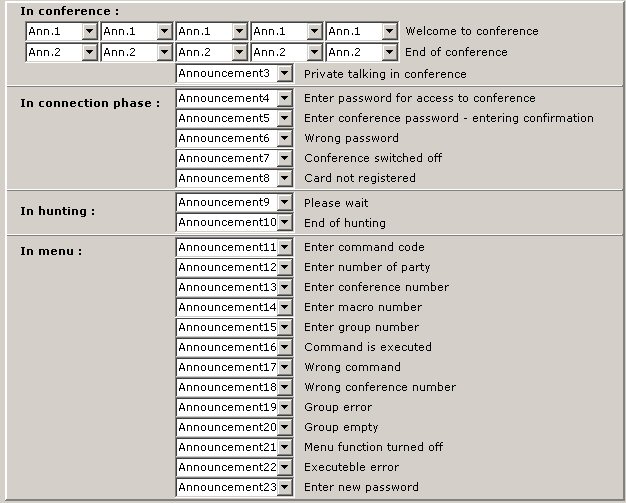Click the 'Enter conference number' label

(x=376, y=287)
